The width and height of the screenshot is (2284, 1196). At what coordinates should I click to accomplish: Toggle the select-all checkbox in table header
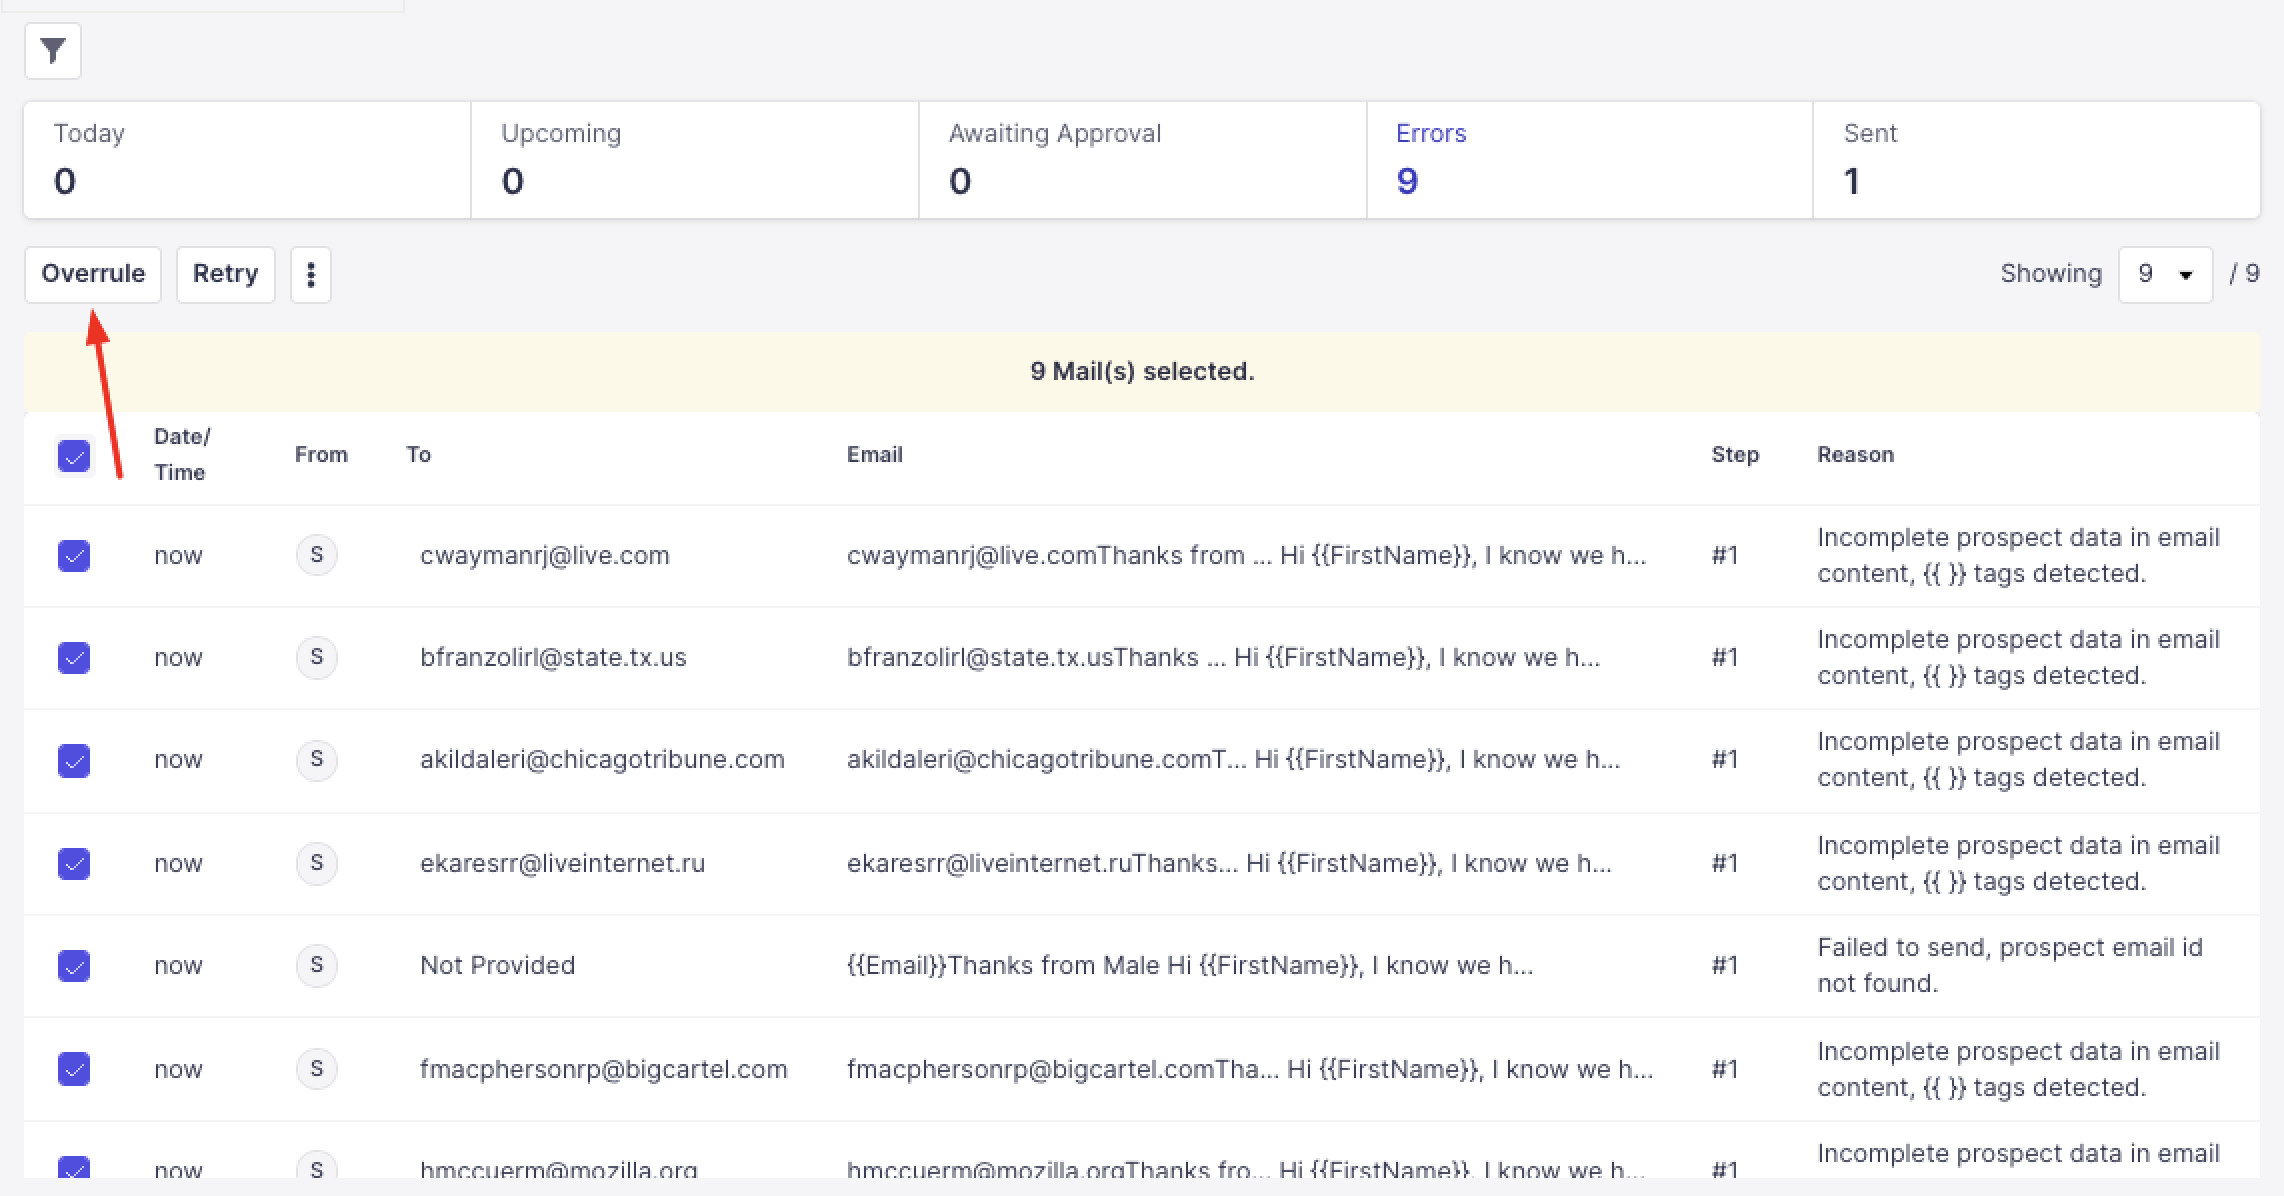(x=74, y=456)
